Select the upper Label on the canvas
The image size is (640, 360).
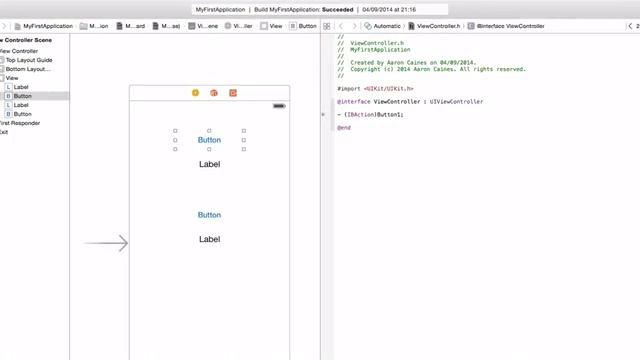209,164
